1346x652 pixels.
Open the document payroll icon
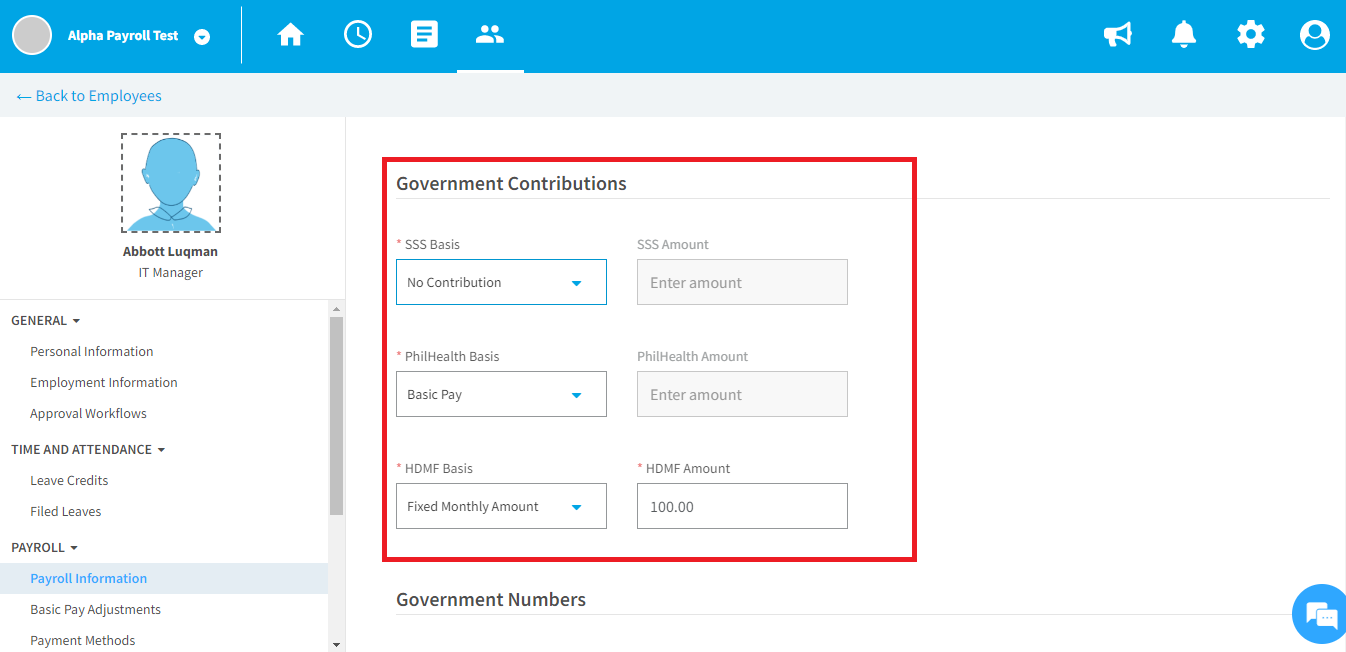click(x=424, y=35)
